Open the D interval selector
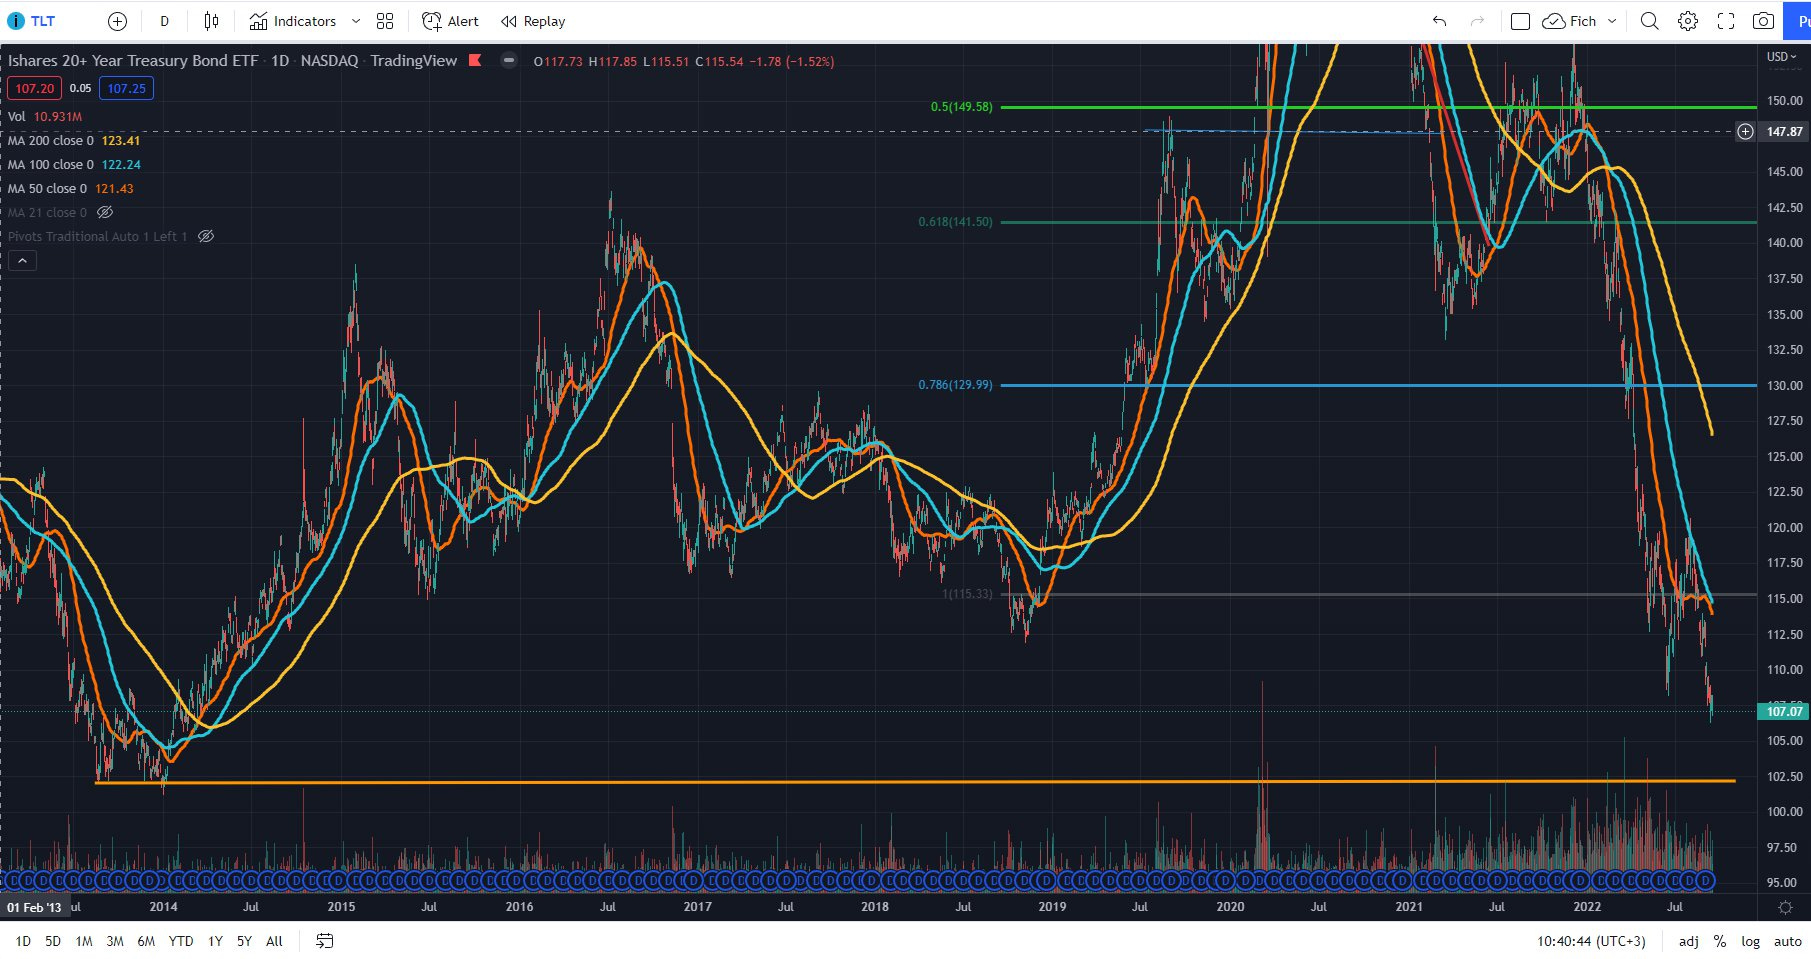Screen dimensions: 1811x959 click(x=165, y=21)
